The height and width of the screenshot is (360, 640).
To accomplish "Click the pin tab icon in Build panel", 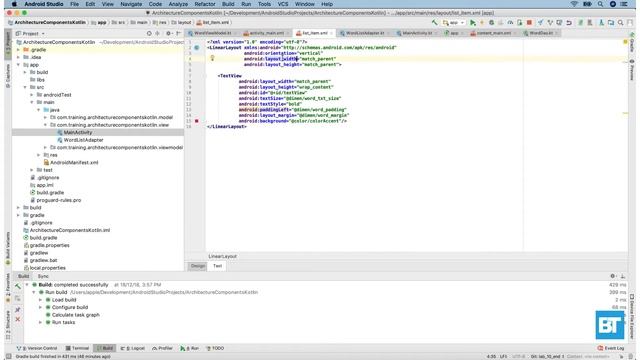I will [18, 310].
